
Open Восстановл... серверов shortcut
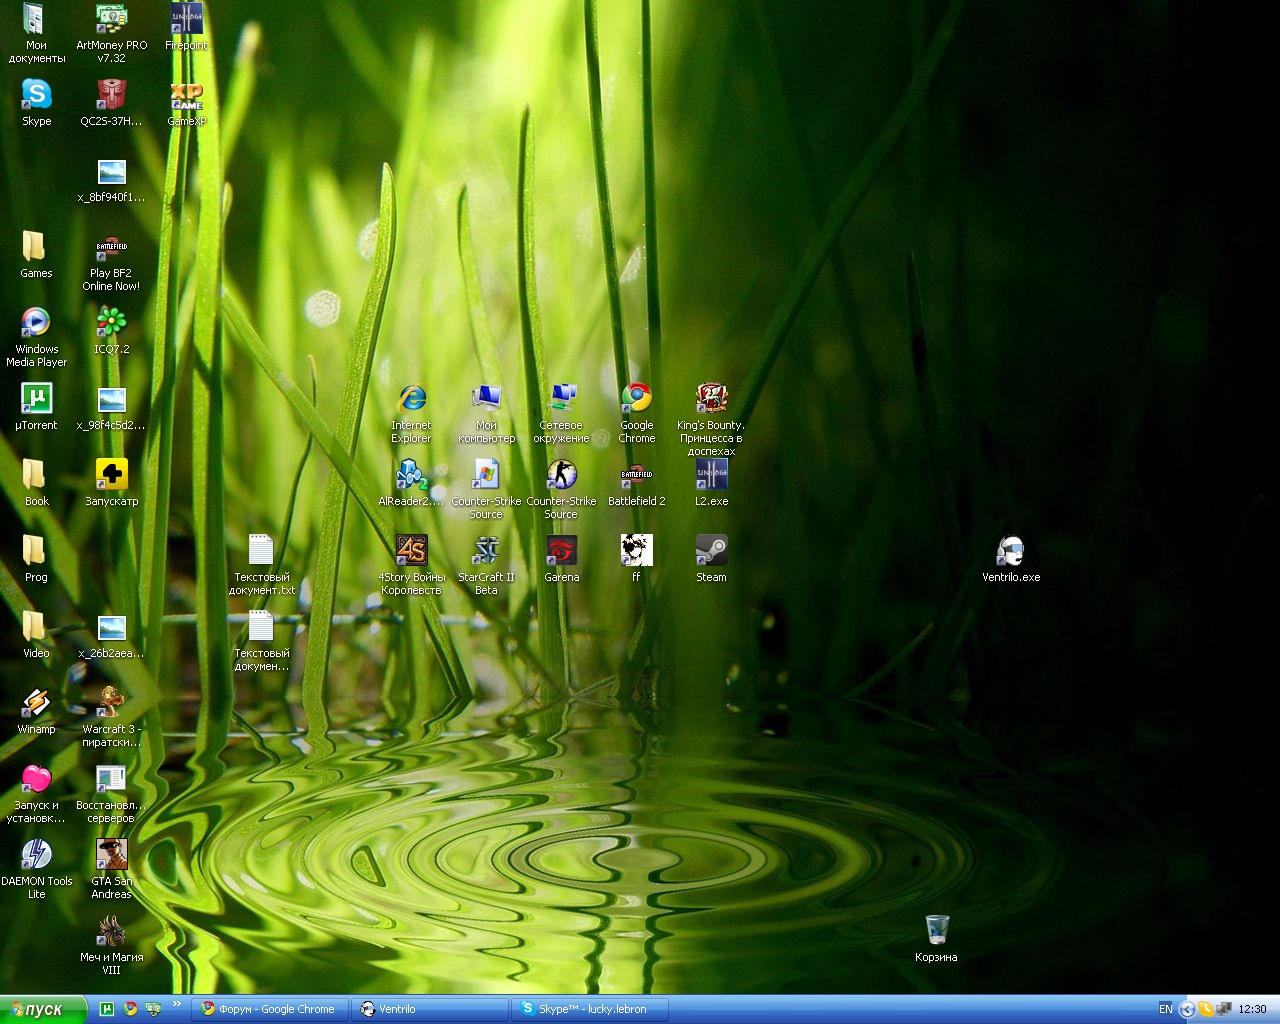(111, 794)
